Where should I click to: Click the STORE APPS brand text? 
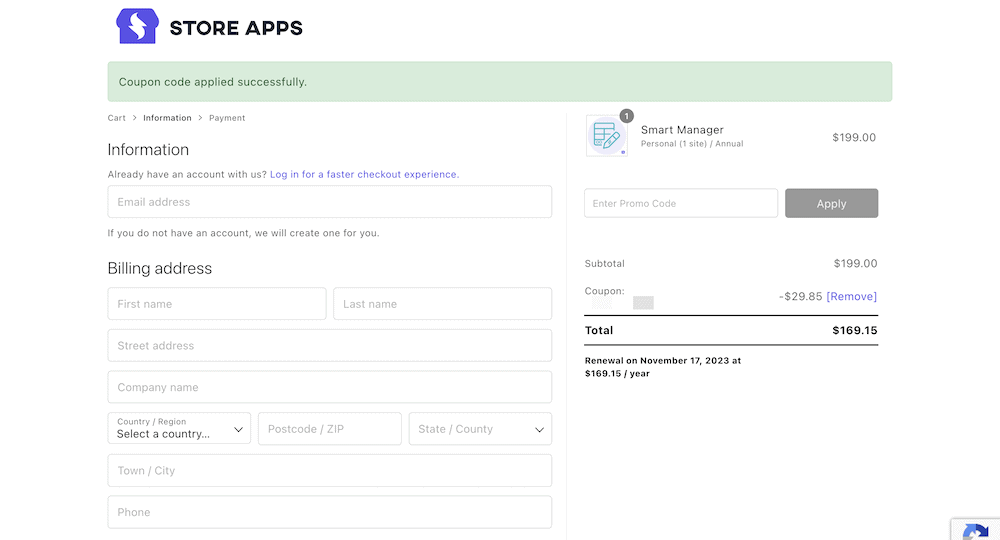236,28
